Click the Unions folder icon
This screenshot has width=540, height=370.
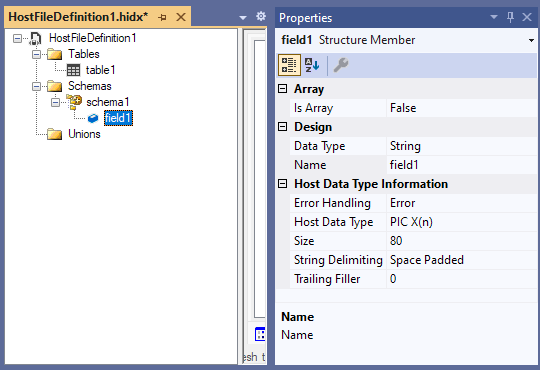[x=54, y=134]
